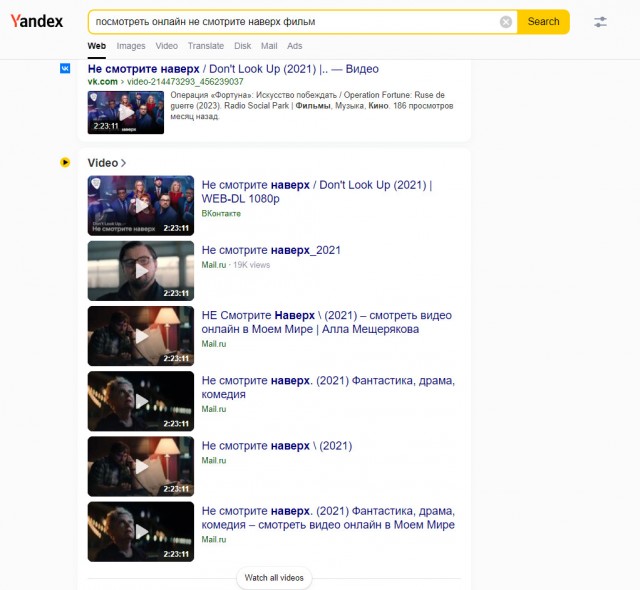640x590 pixels.
Task: Click Mail.ru source under Алла Мещерякова result
Action: 213,344
